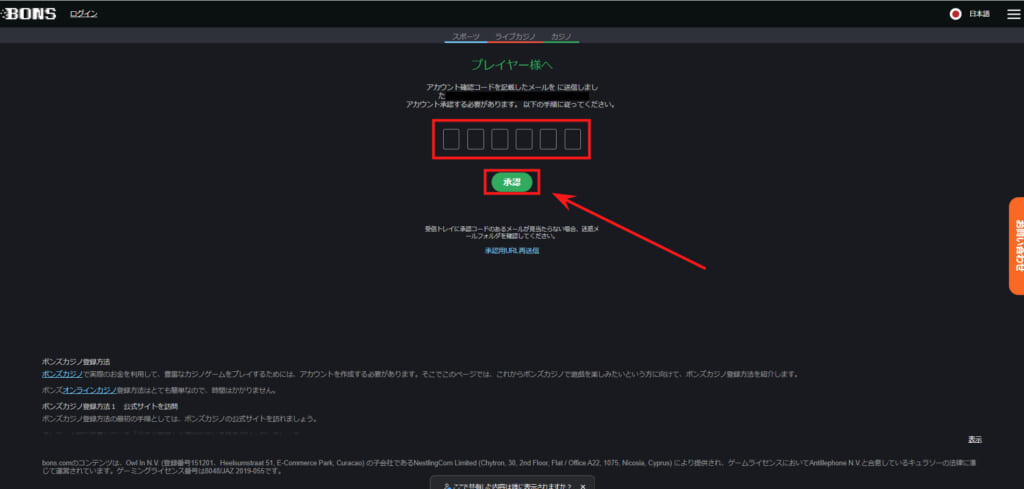Click the Japan flag icon

[x=955, y=14]
